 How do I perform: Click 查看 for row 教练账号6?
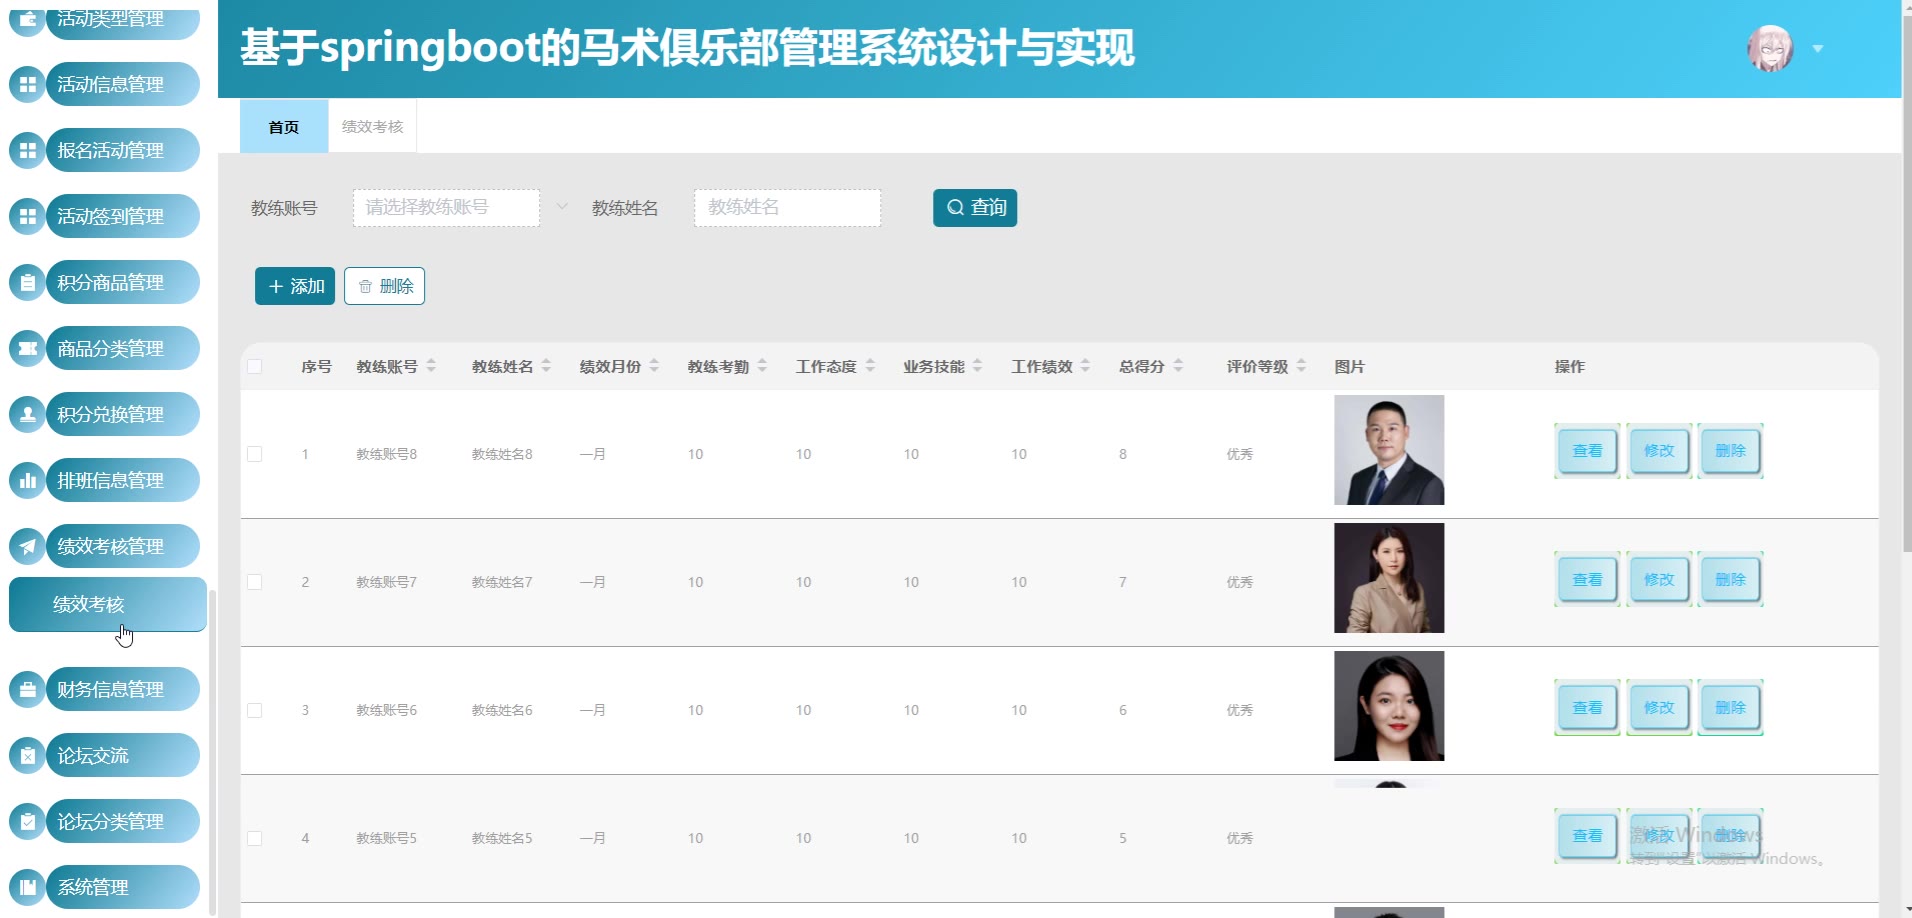click(x=1587, y=707)
